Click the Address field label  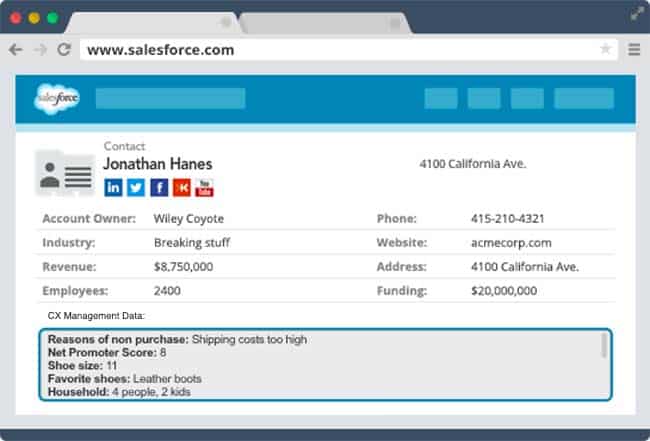(x=401, y=267)
